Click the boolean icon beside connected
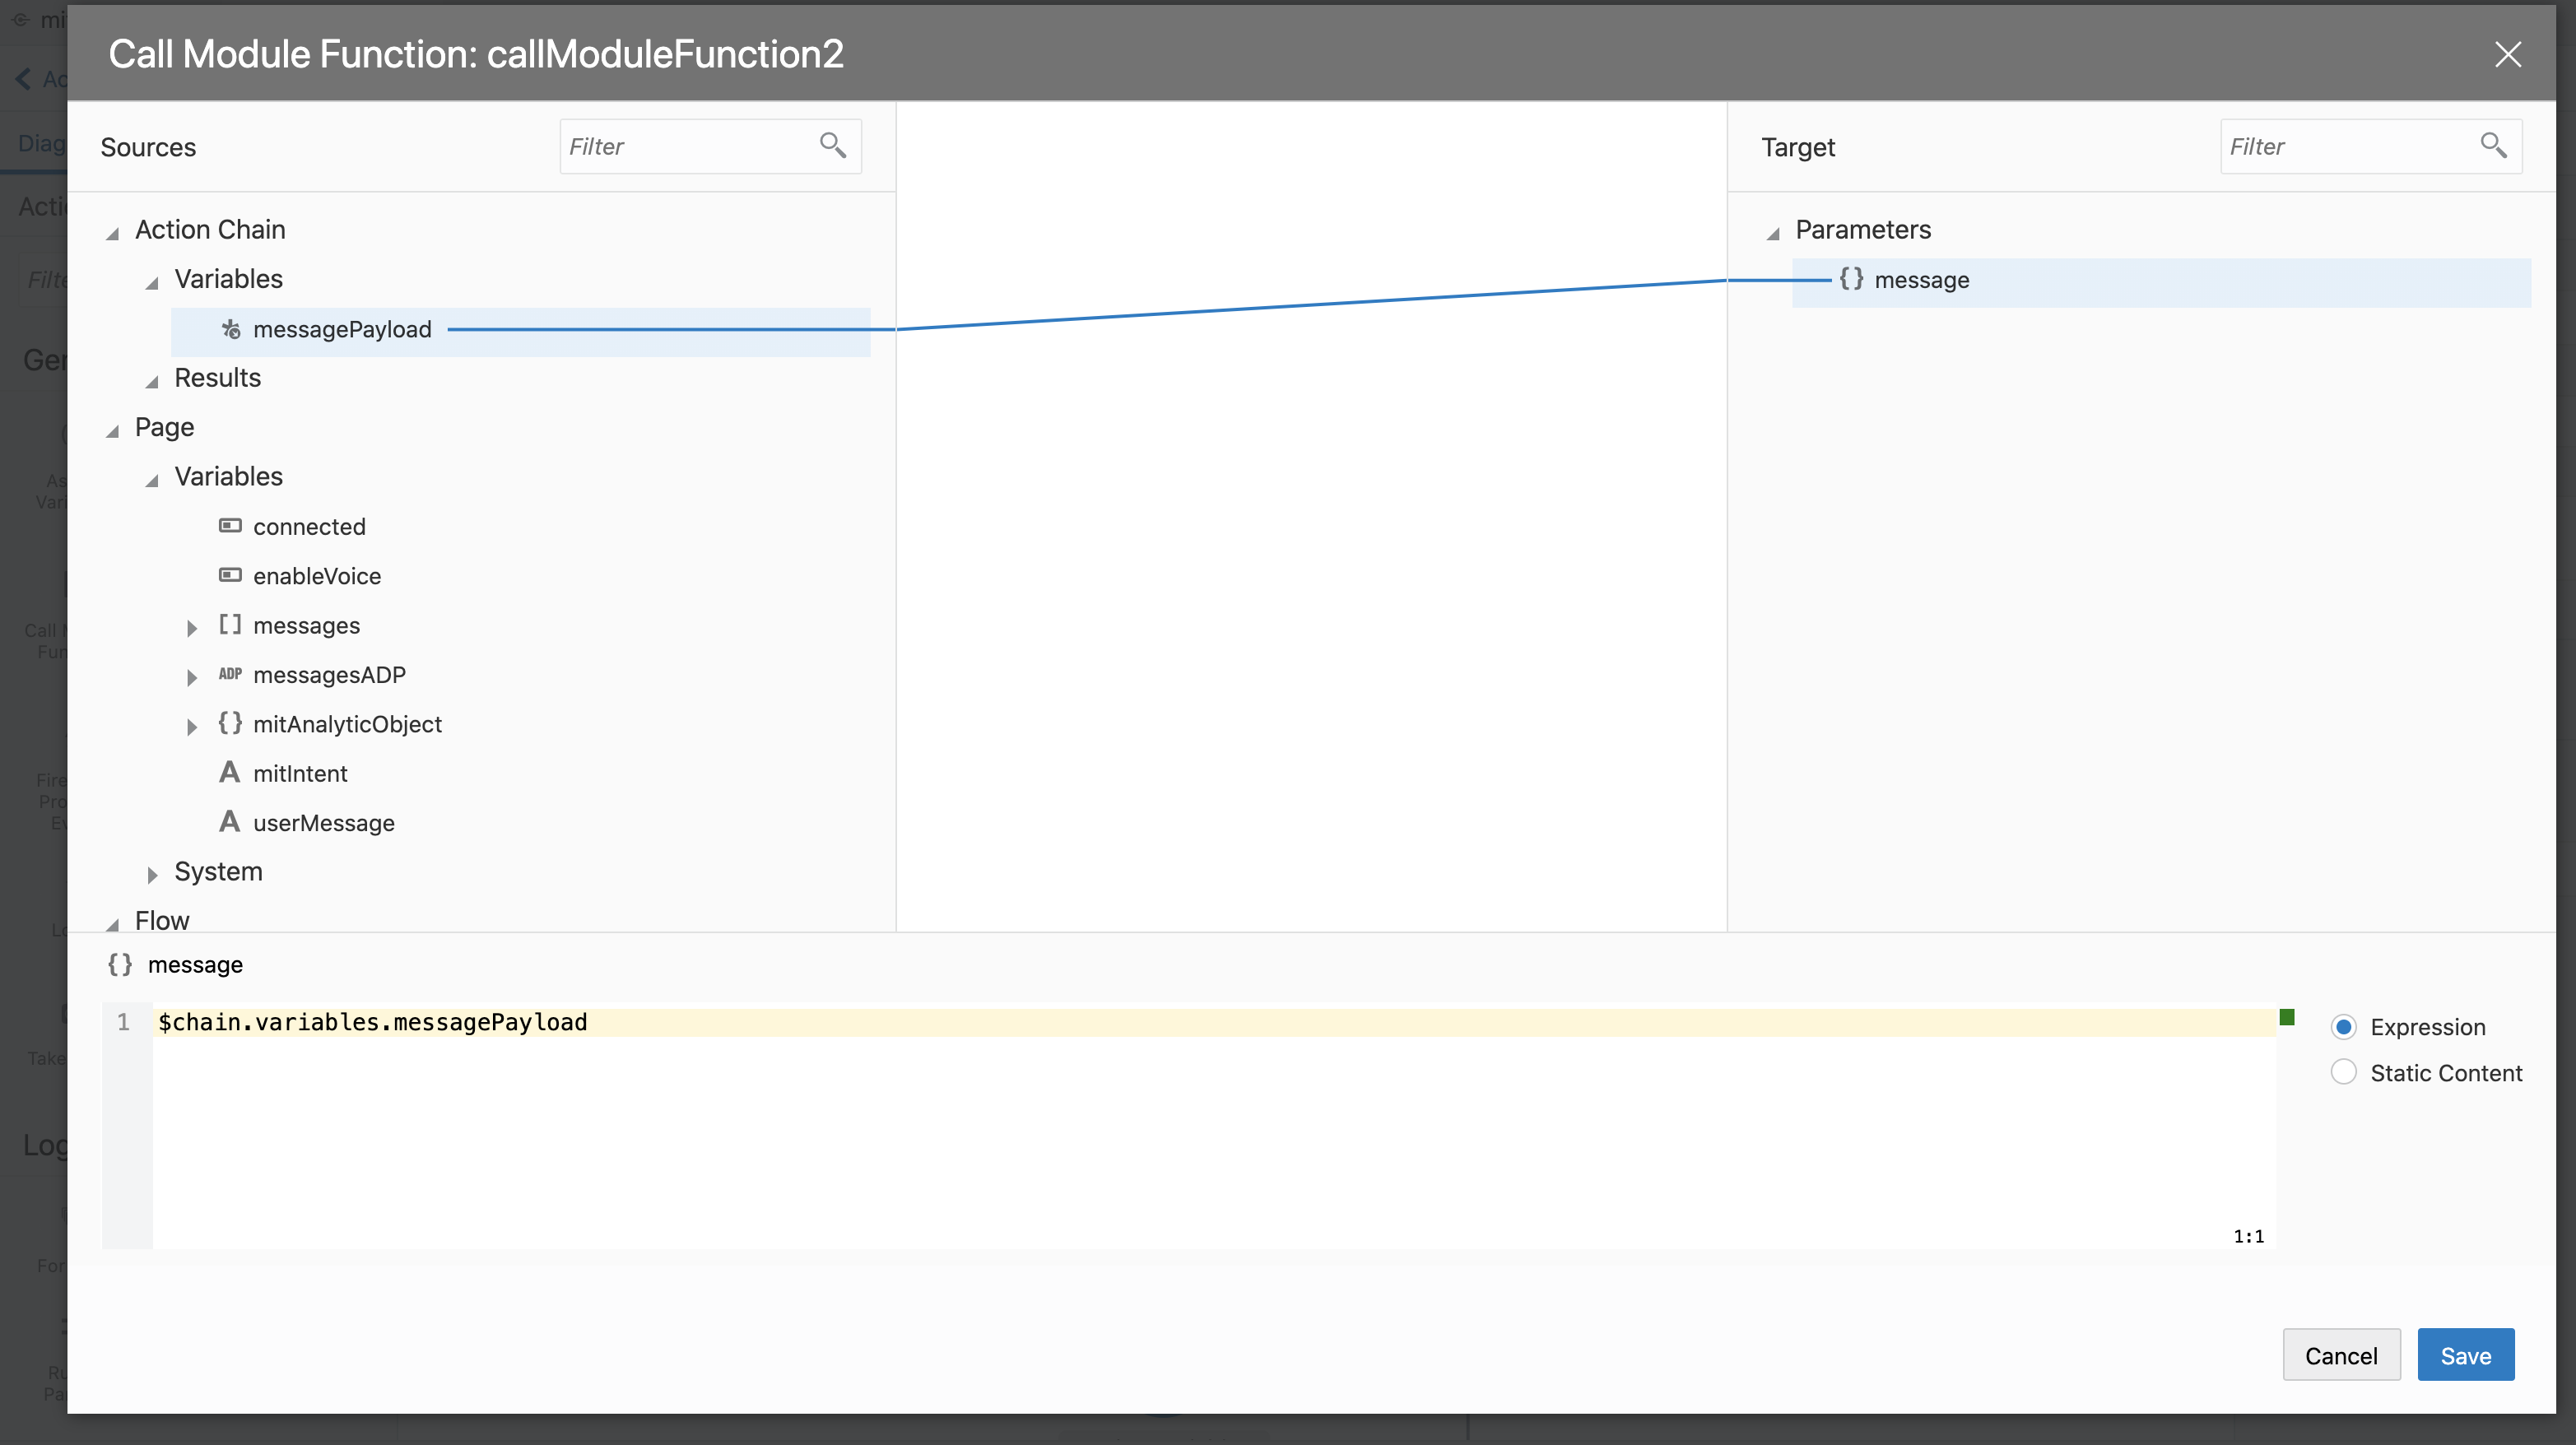The width and height of the screenshot is (2576, 1445). 230,526
